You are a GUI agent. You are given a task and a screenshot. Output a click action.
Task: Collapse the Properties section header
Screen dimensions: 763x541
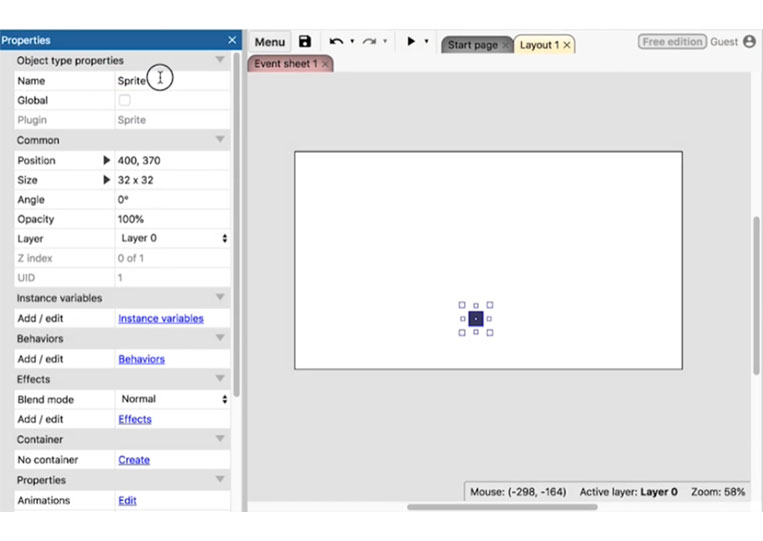click(x=220, y=479)
